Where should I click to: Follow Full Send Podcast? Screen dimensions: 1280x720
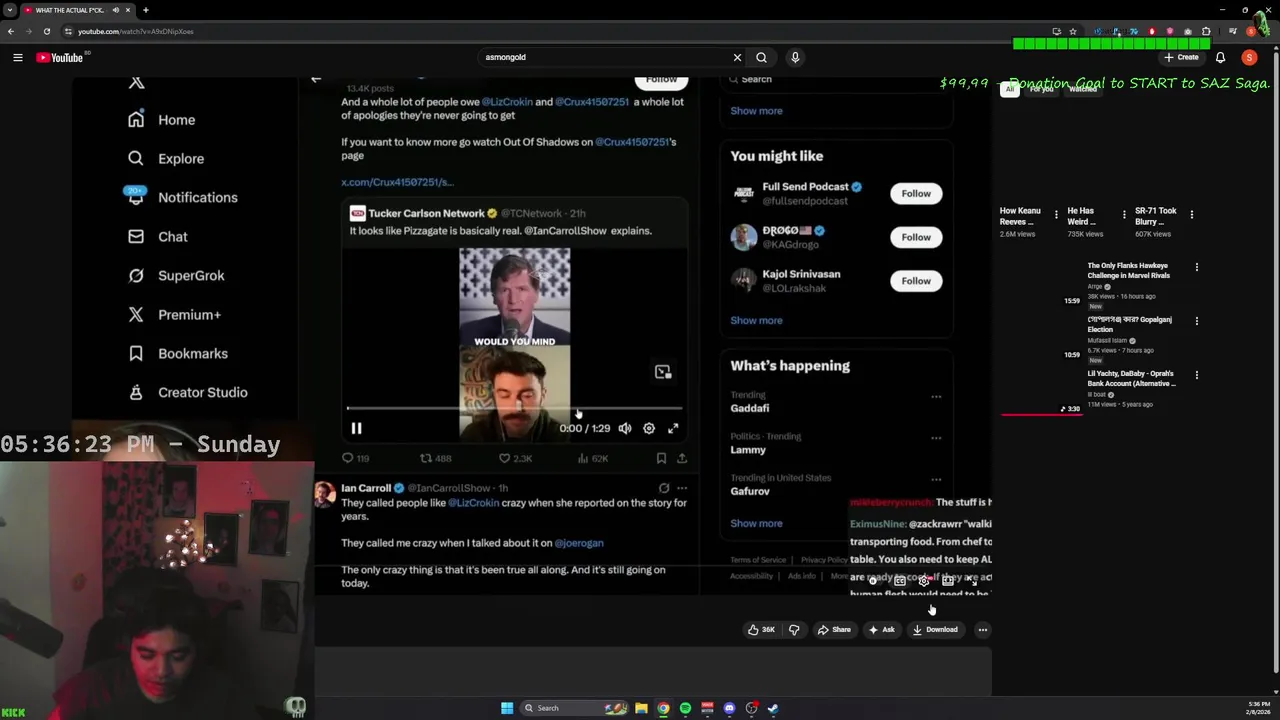(x=916, y=193)
